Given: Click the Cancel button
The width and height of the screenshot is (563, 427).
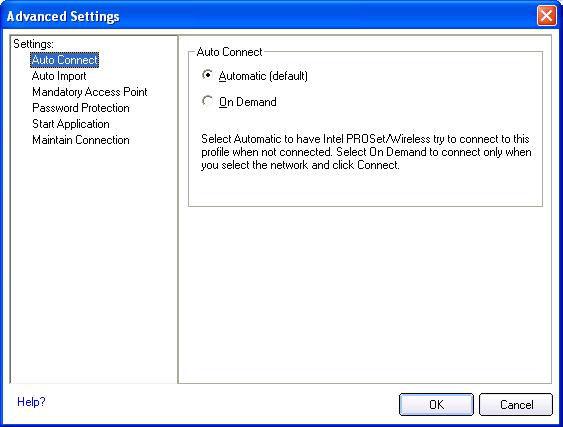Looking at the screenshot, I should point(516,405).
